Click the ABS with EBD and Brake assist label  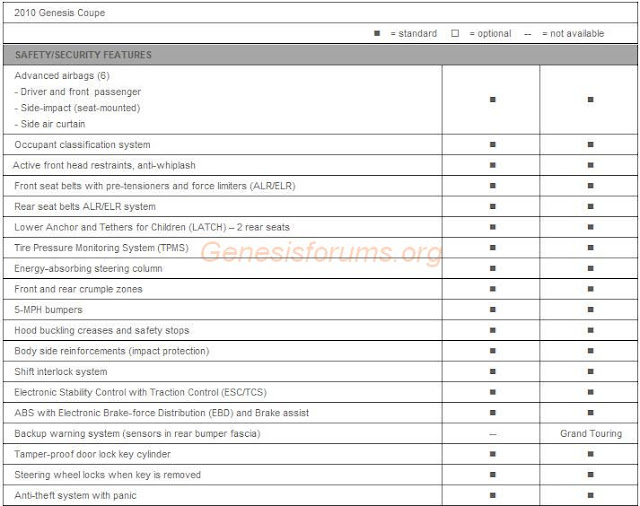point(162,413)
